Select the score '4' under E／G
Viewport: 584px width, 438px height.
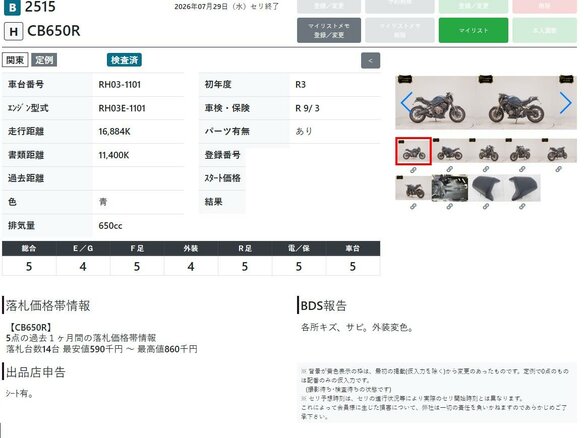pos(83,266)
